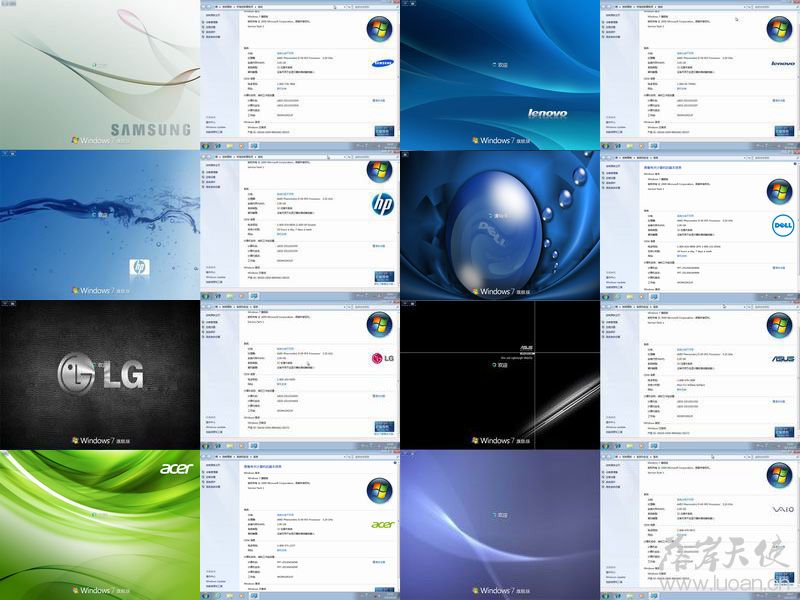Open Windows Update link in Acer system window
Screen dimensions: 800x600
click(x=215, y=582)
